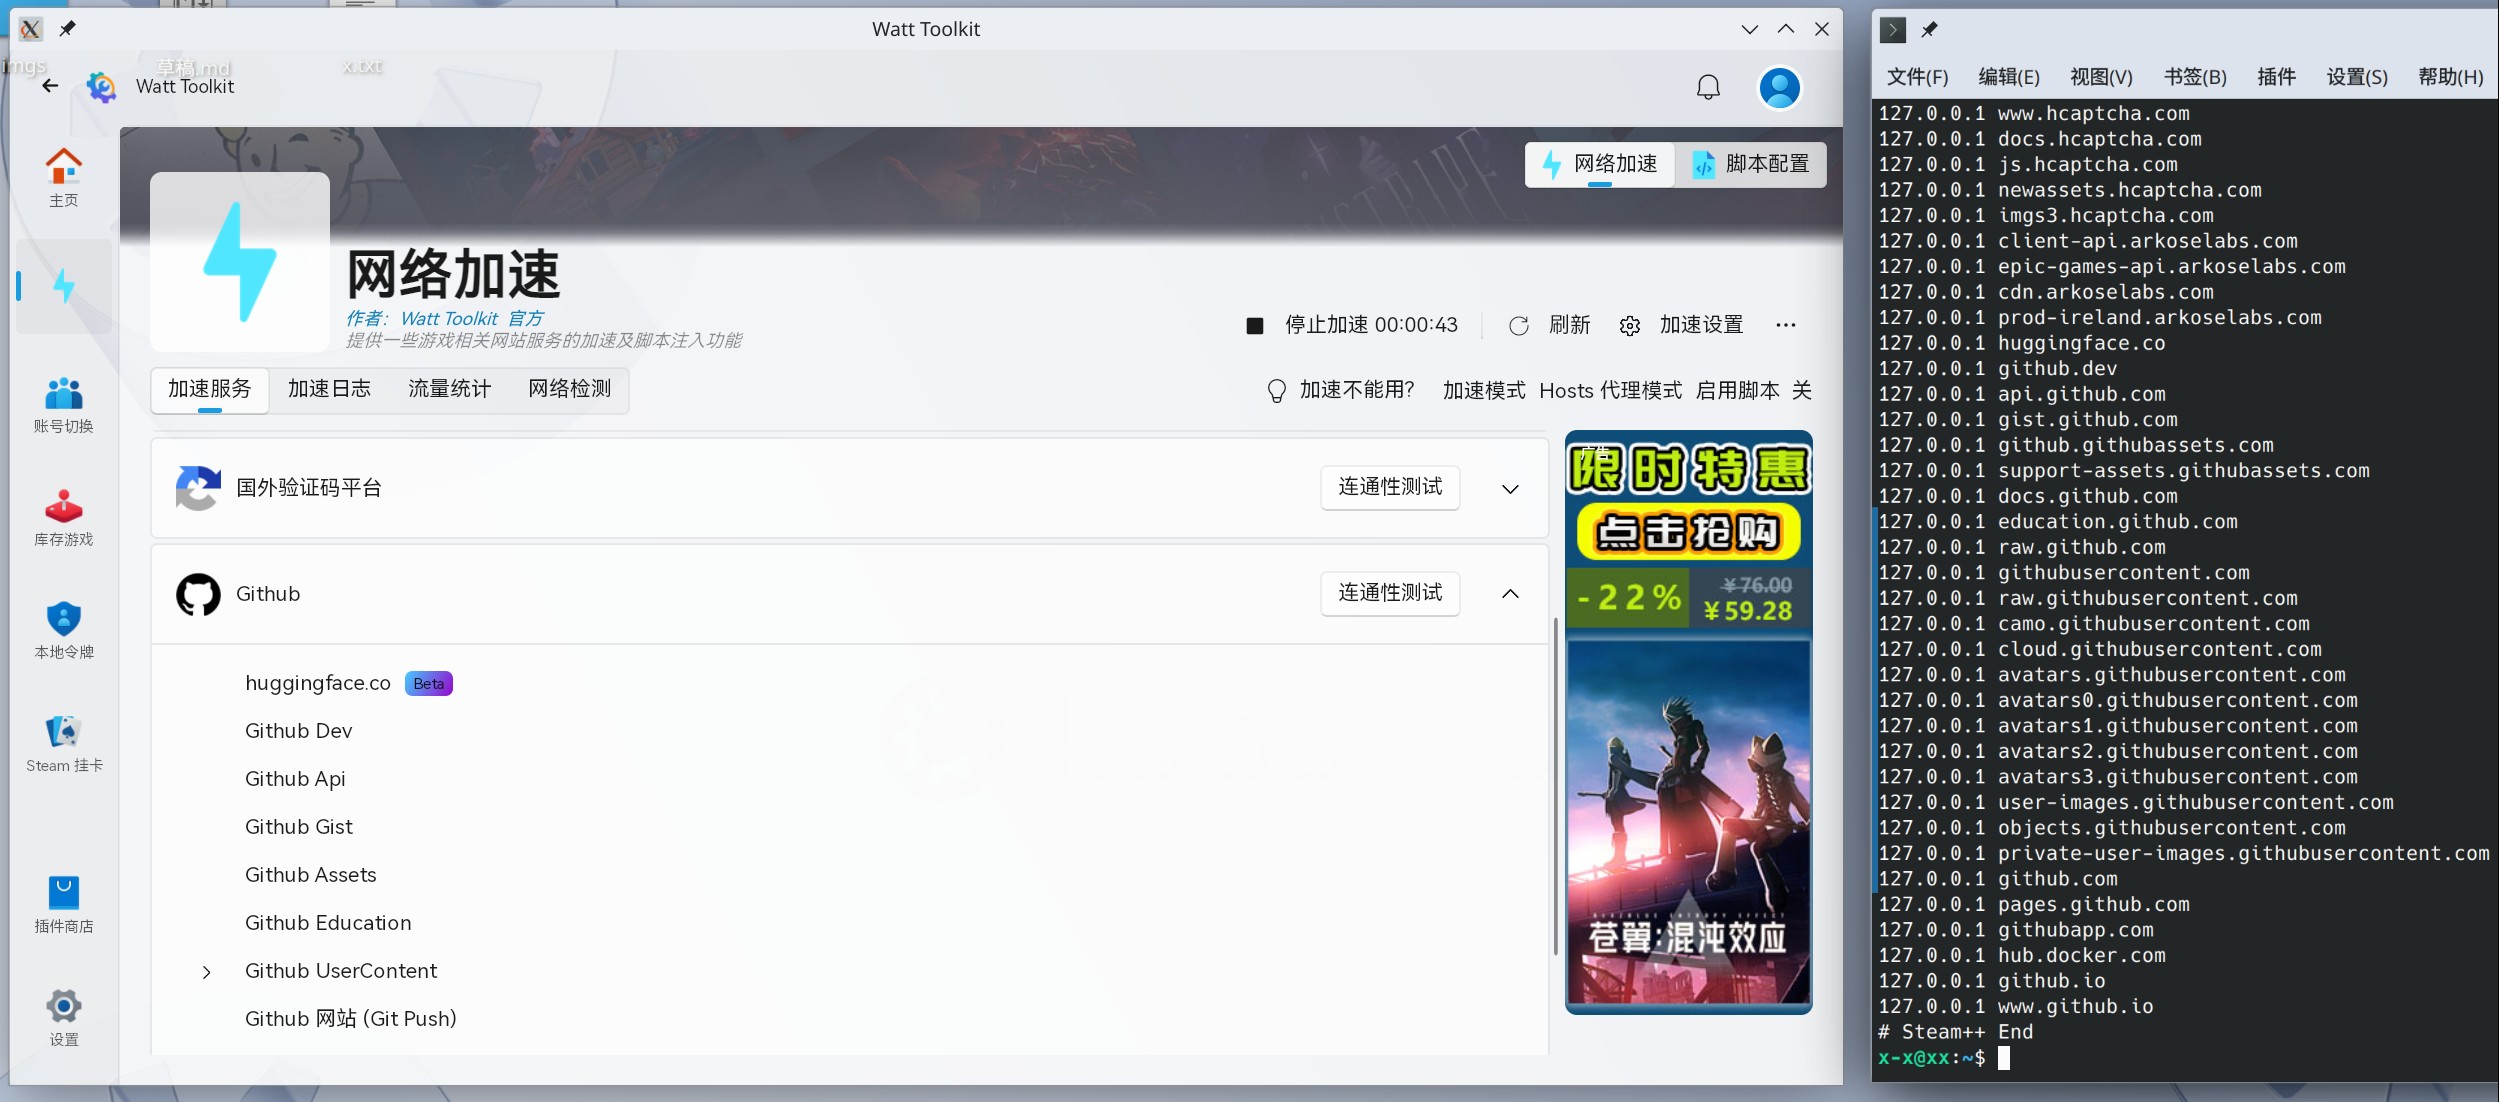Click the stop acceleration square icon
The height and width of the screenshot is (1102, 2499).
[1254, 325]
